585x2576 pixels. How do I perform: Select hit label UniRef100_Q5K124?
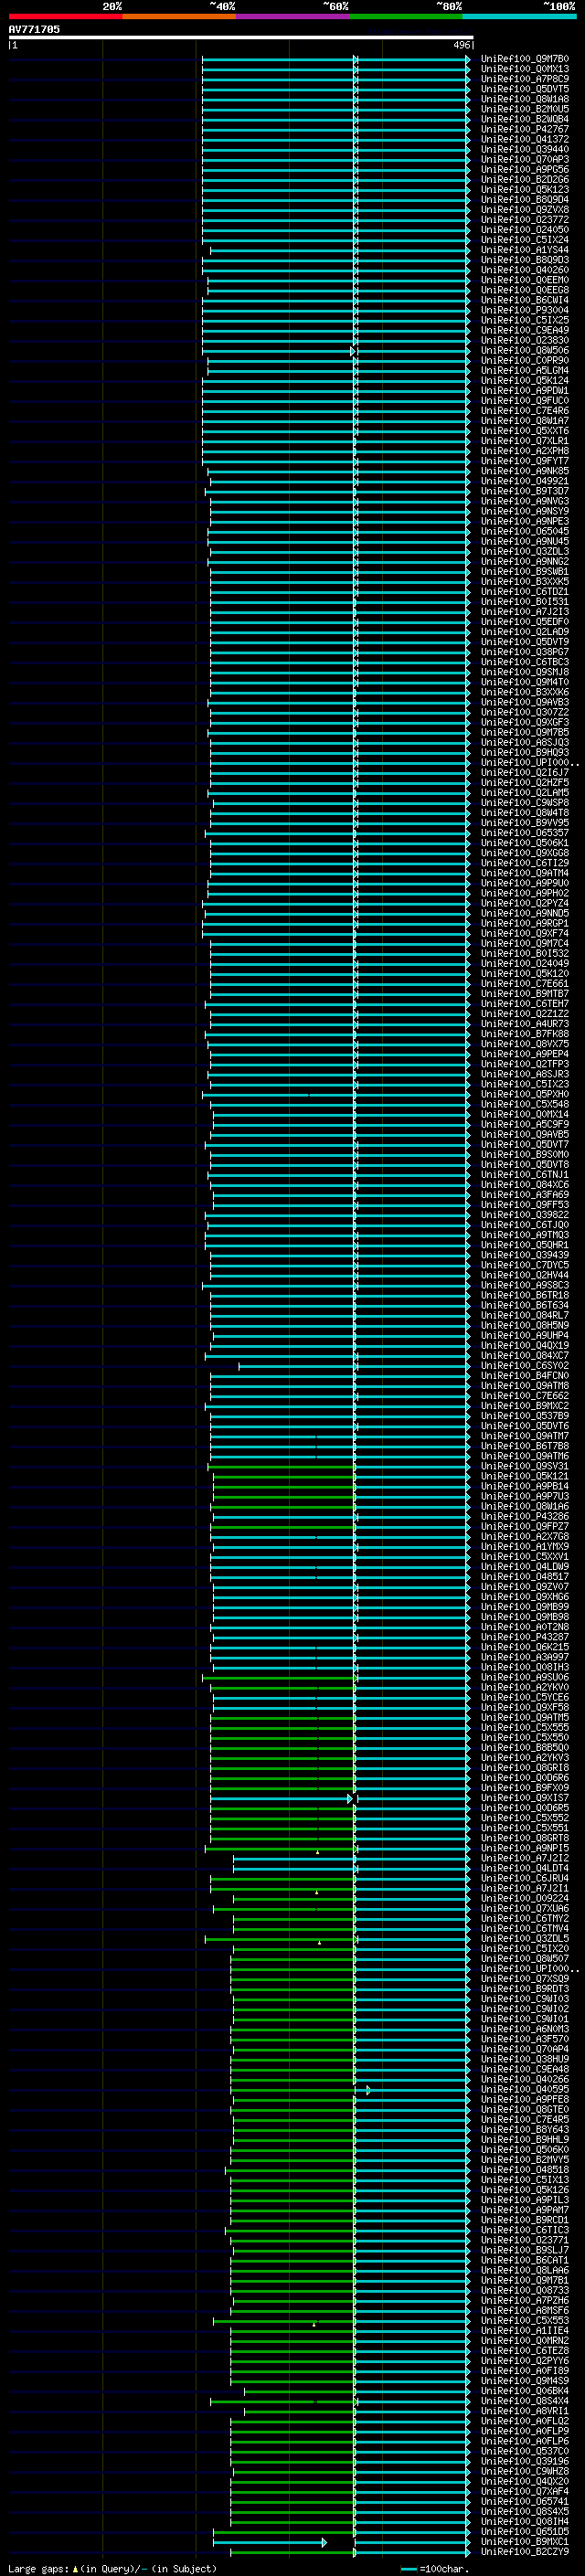525,381
